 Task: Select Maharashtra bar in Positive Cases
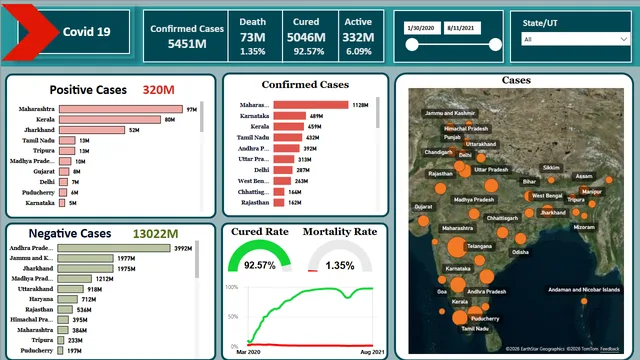(x=121, y=109)
